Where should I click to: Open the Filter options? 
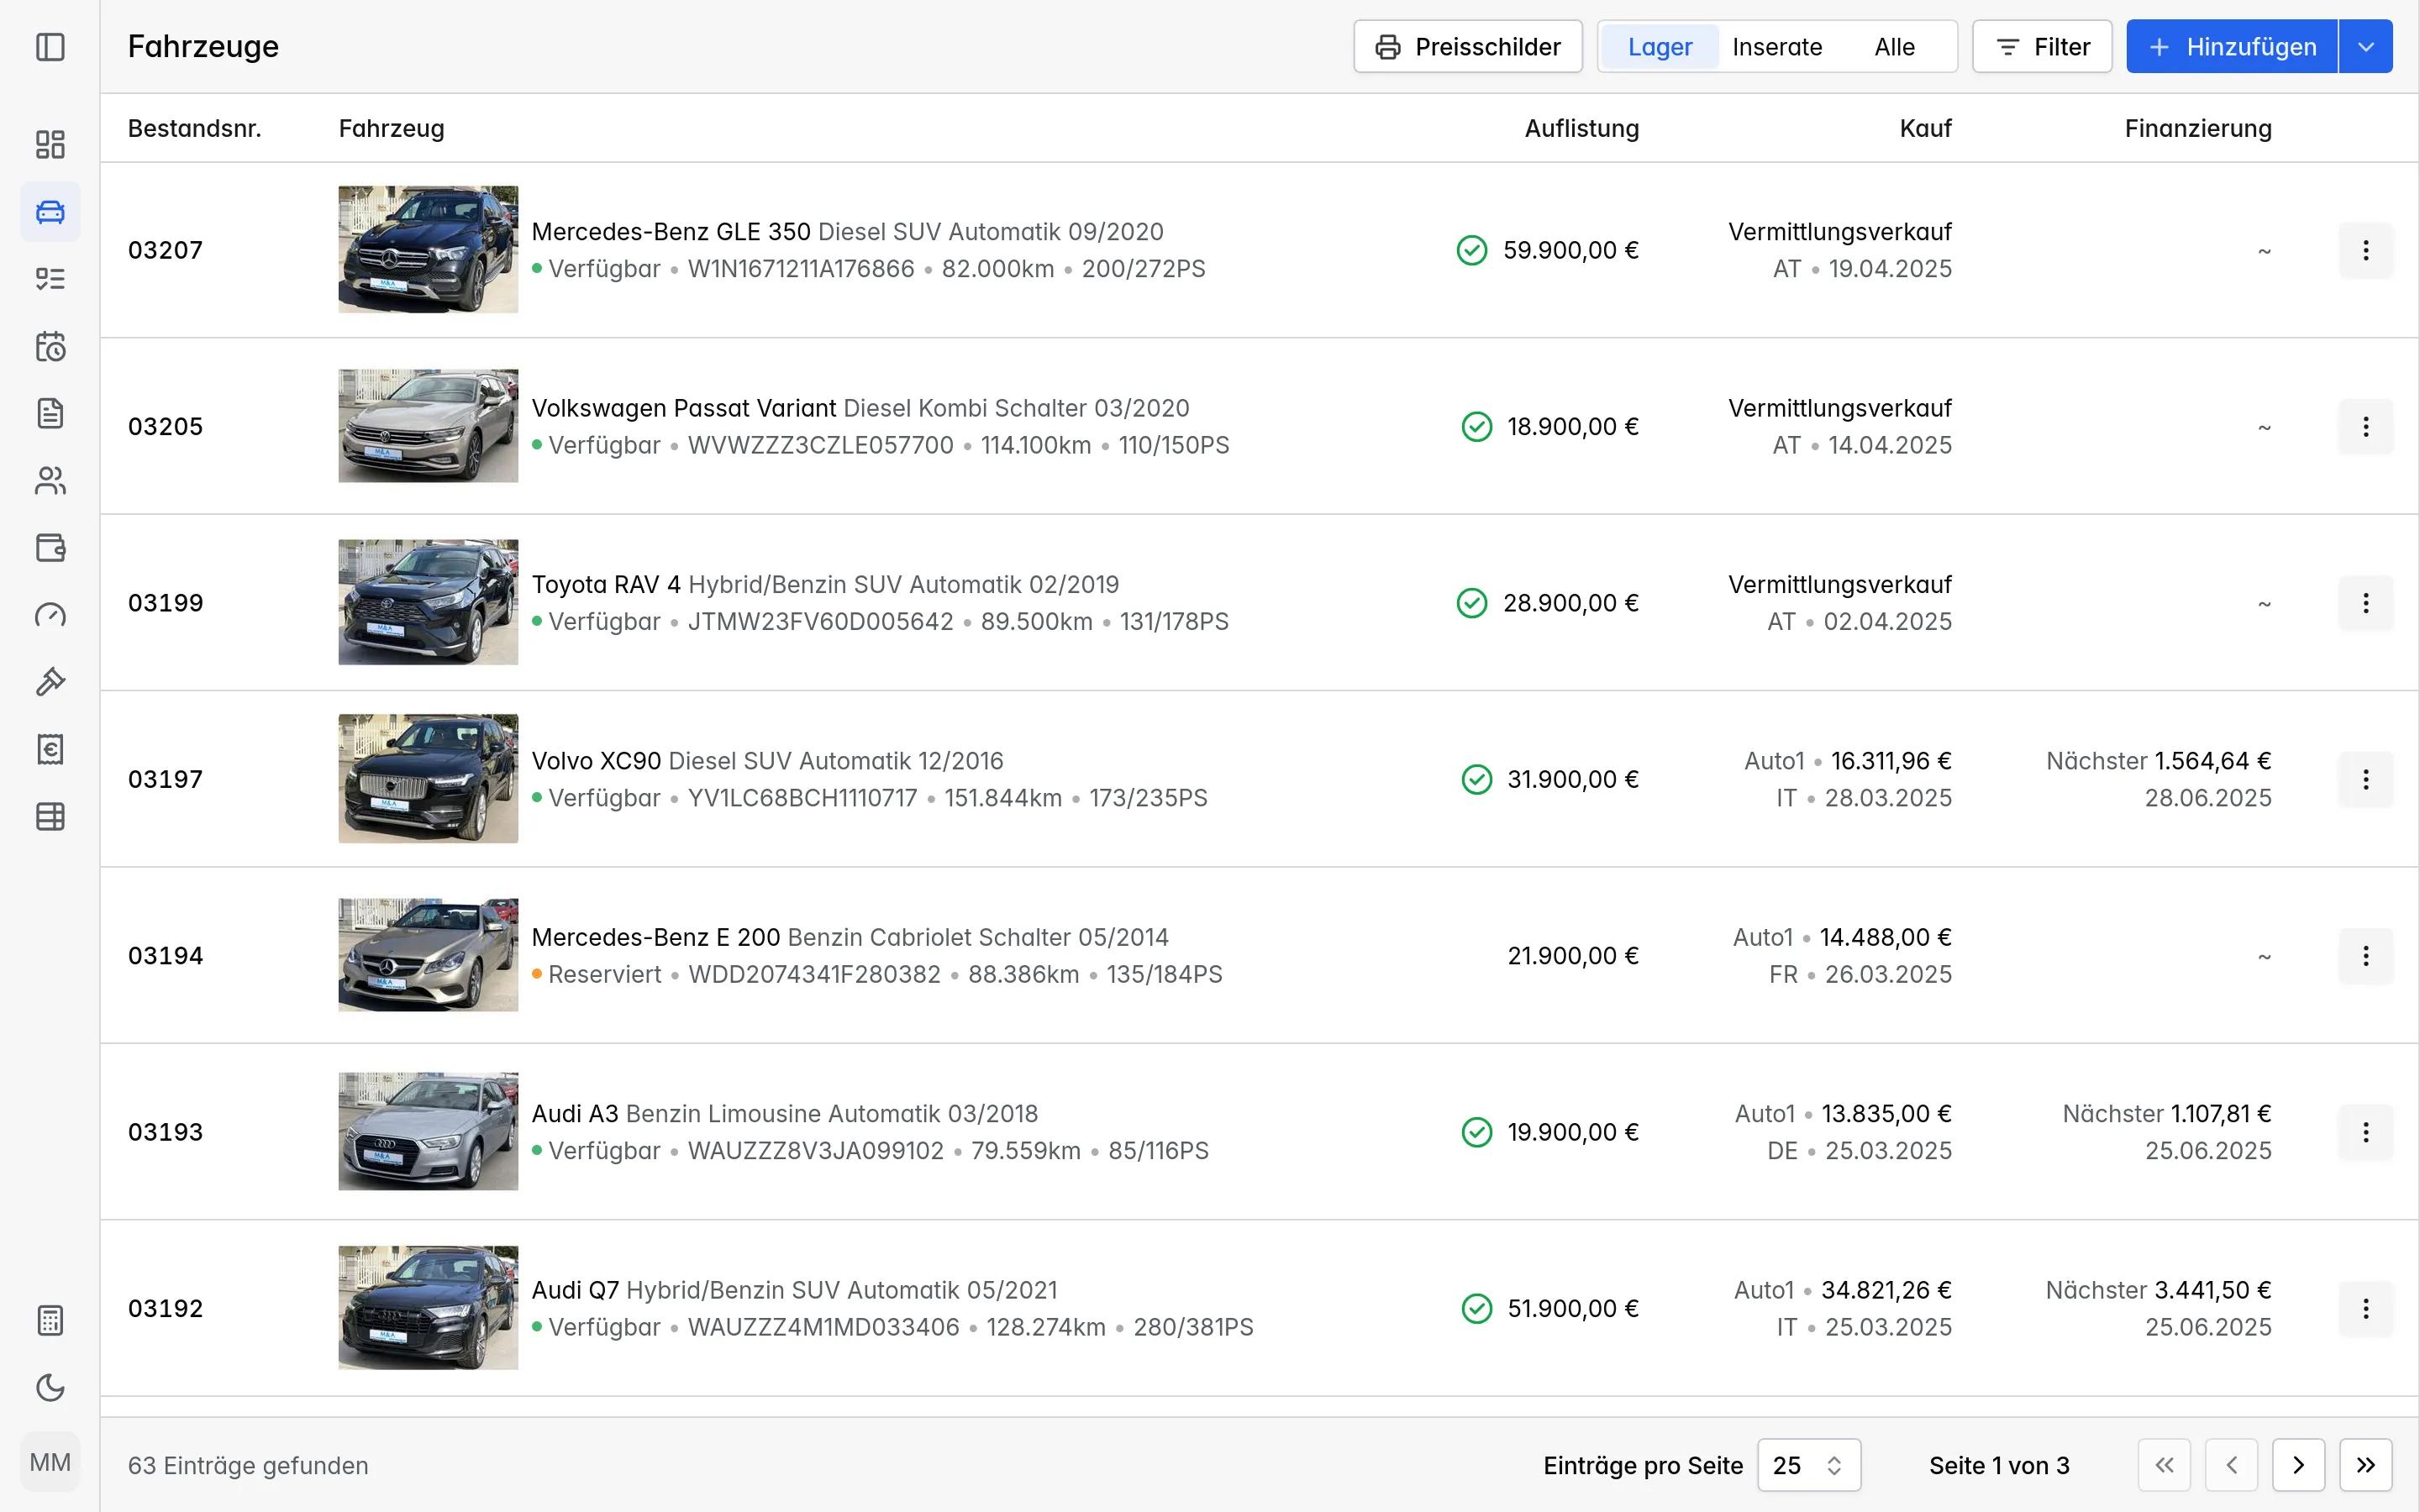coord(2042,47)
